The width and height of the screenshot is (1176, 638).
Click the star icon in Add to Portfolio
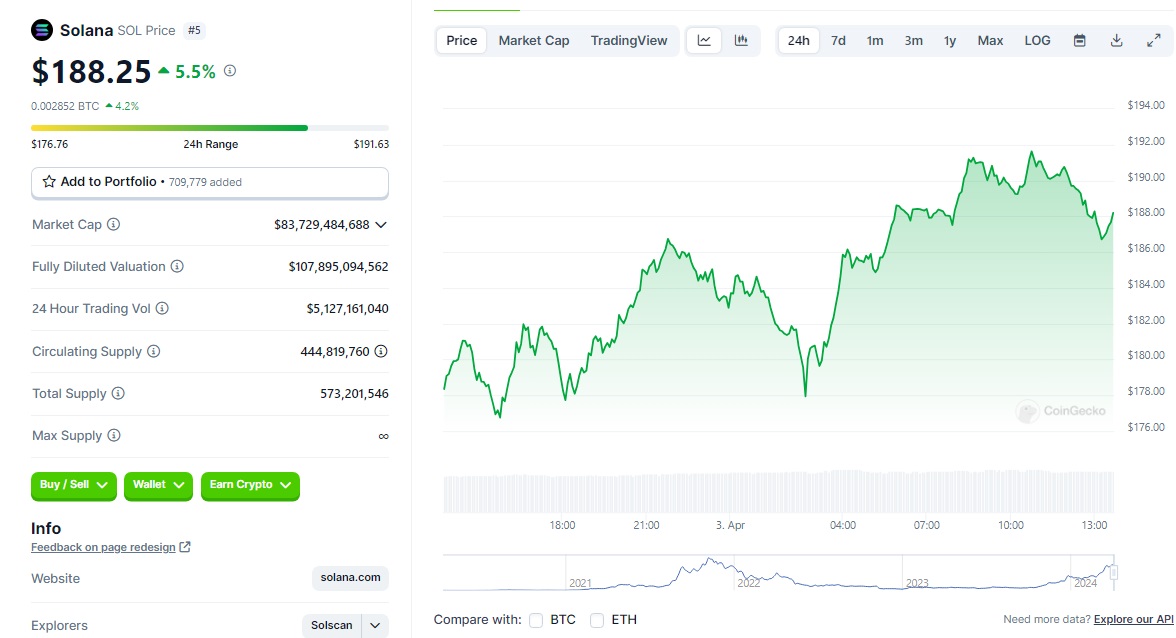coord(50,181)
